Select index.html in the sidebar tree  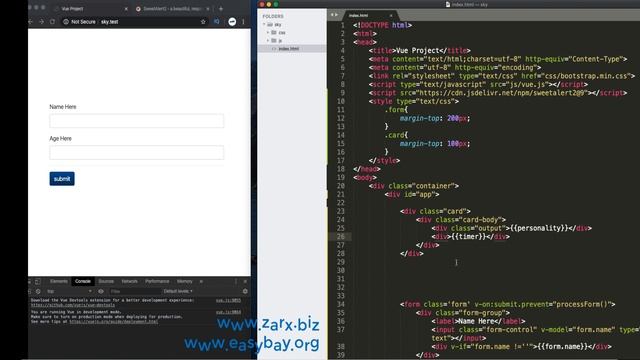292,49
